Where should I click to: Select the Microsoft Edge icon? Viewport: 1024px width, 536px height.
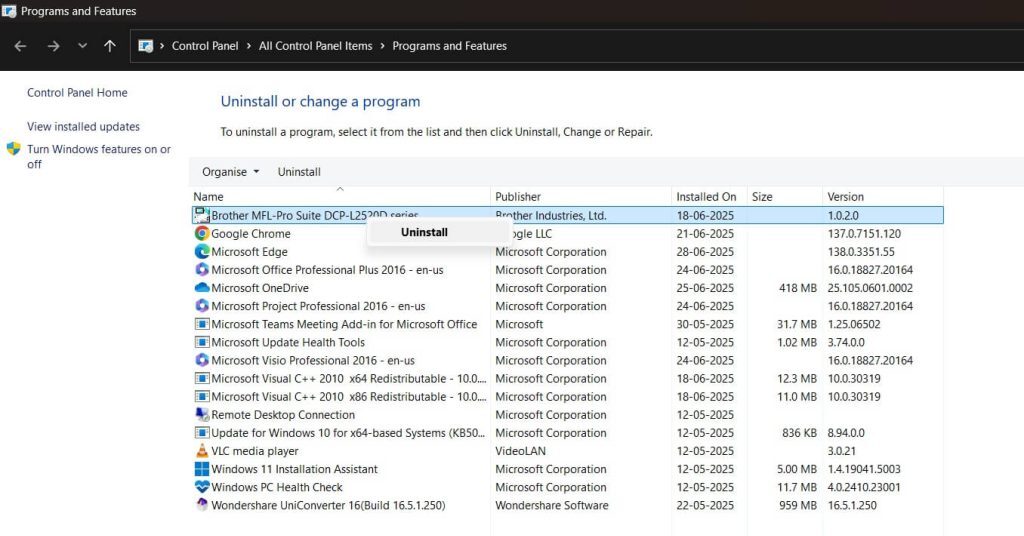(x=202, y=252)
